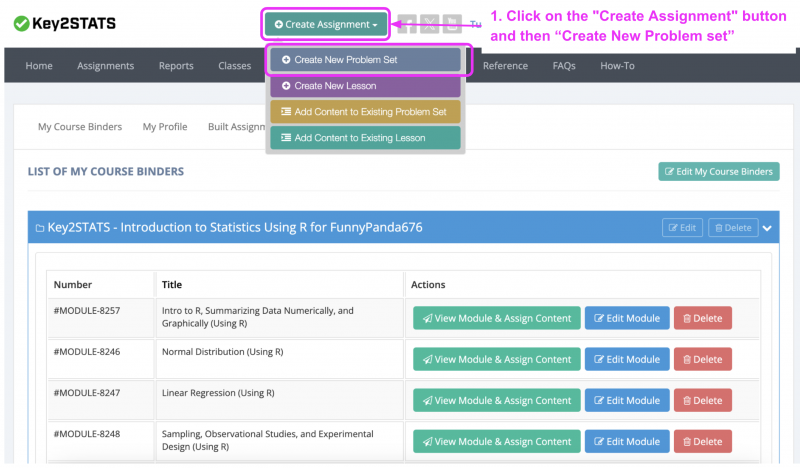This screenshot has width=800, height=468.
Task: Delete MODULE-8257 row
Action: coord(703,318)
